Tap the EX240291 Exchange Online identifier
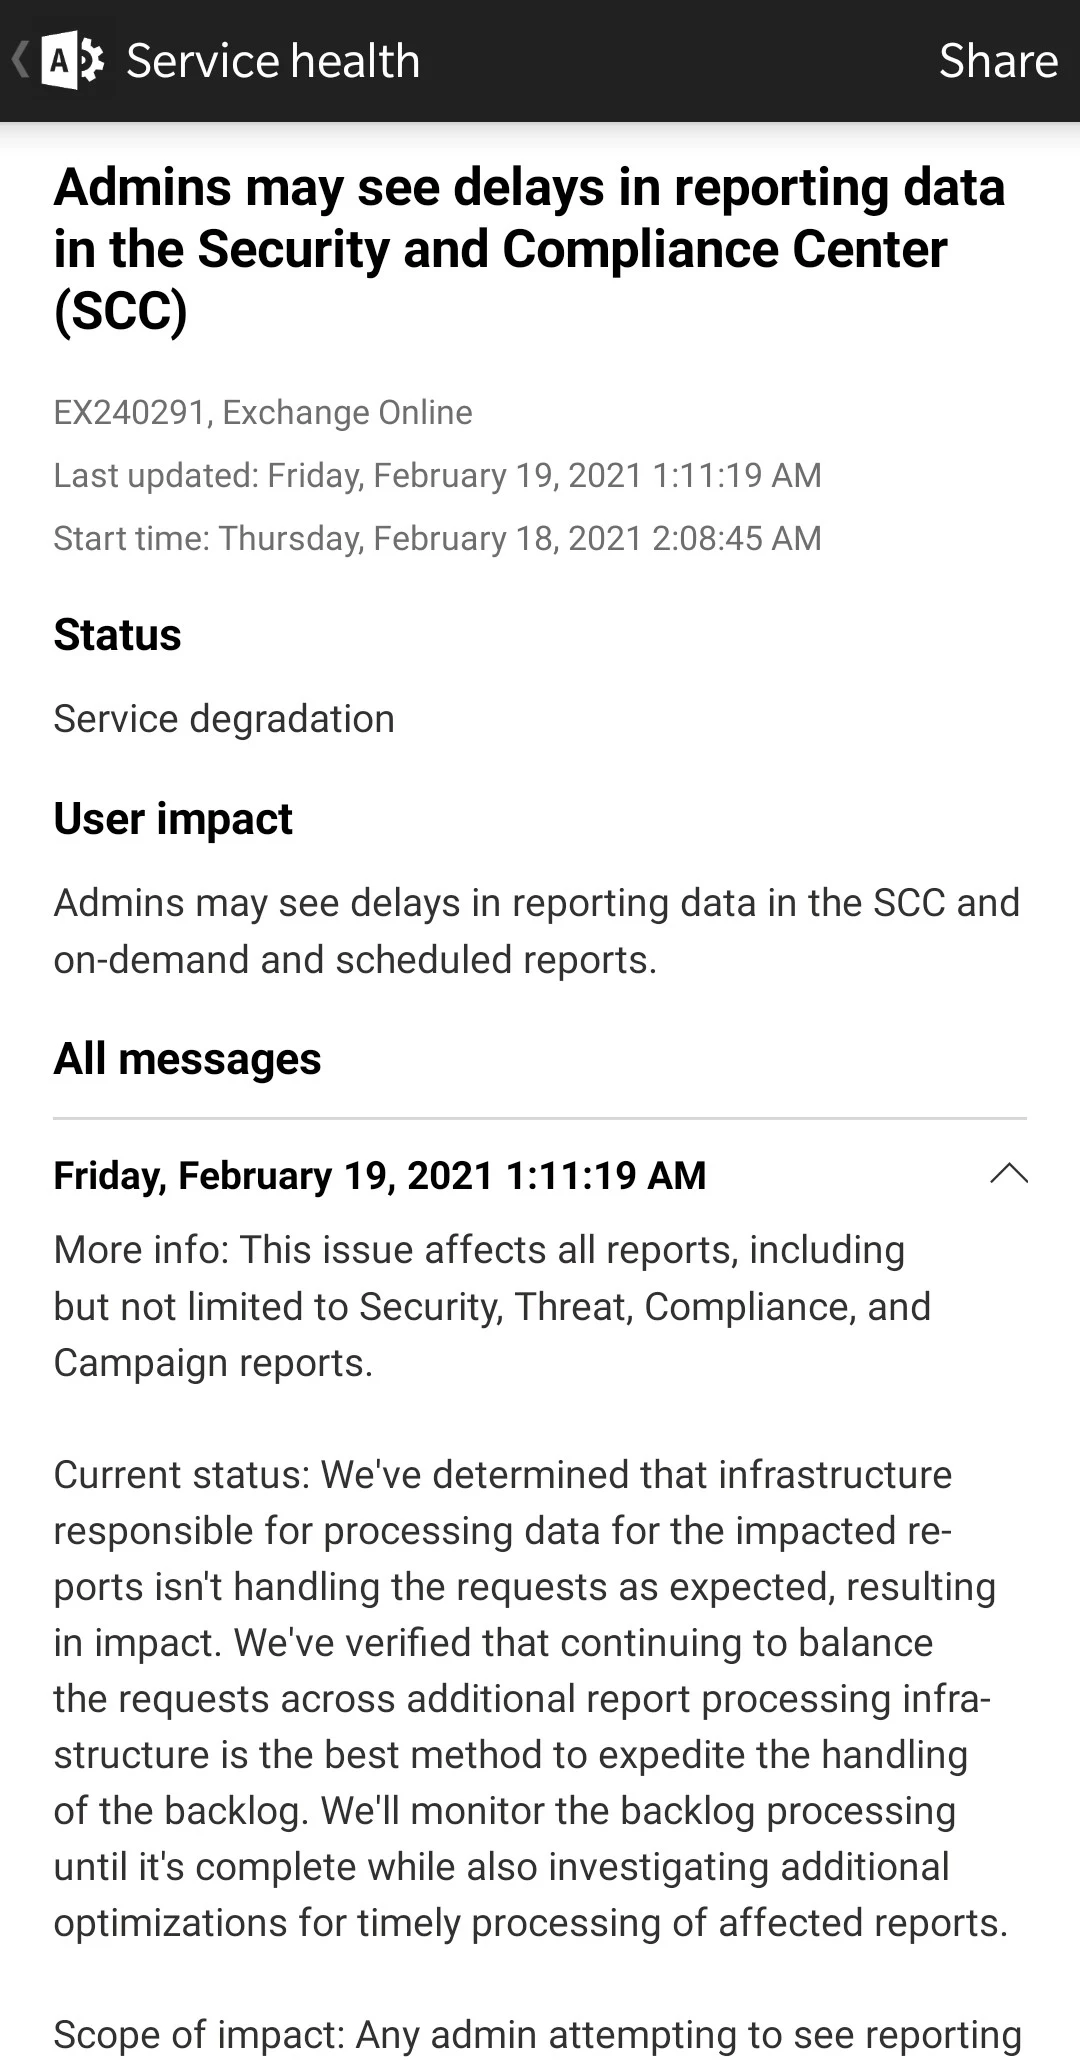This screenshot has width=1080, height=2071. pos(262,412)
